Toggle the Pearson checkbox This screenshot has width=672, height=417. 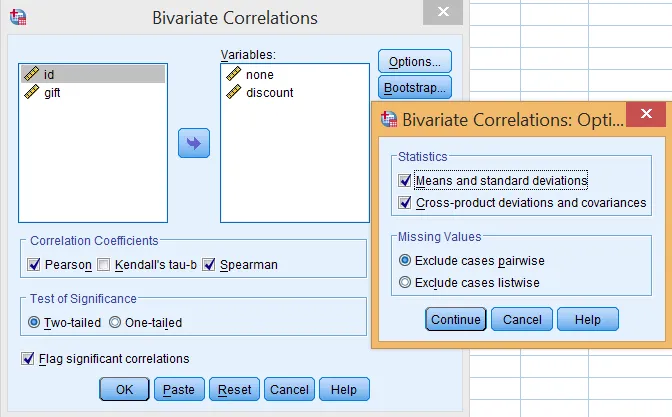pos(33,264)
